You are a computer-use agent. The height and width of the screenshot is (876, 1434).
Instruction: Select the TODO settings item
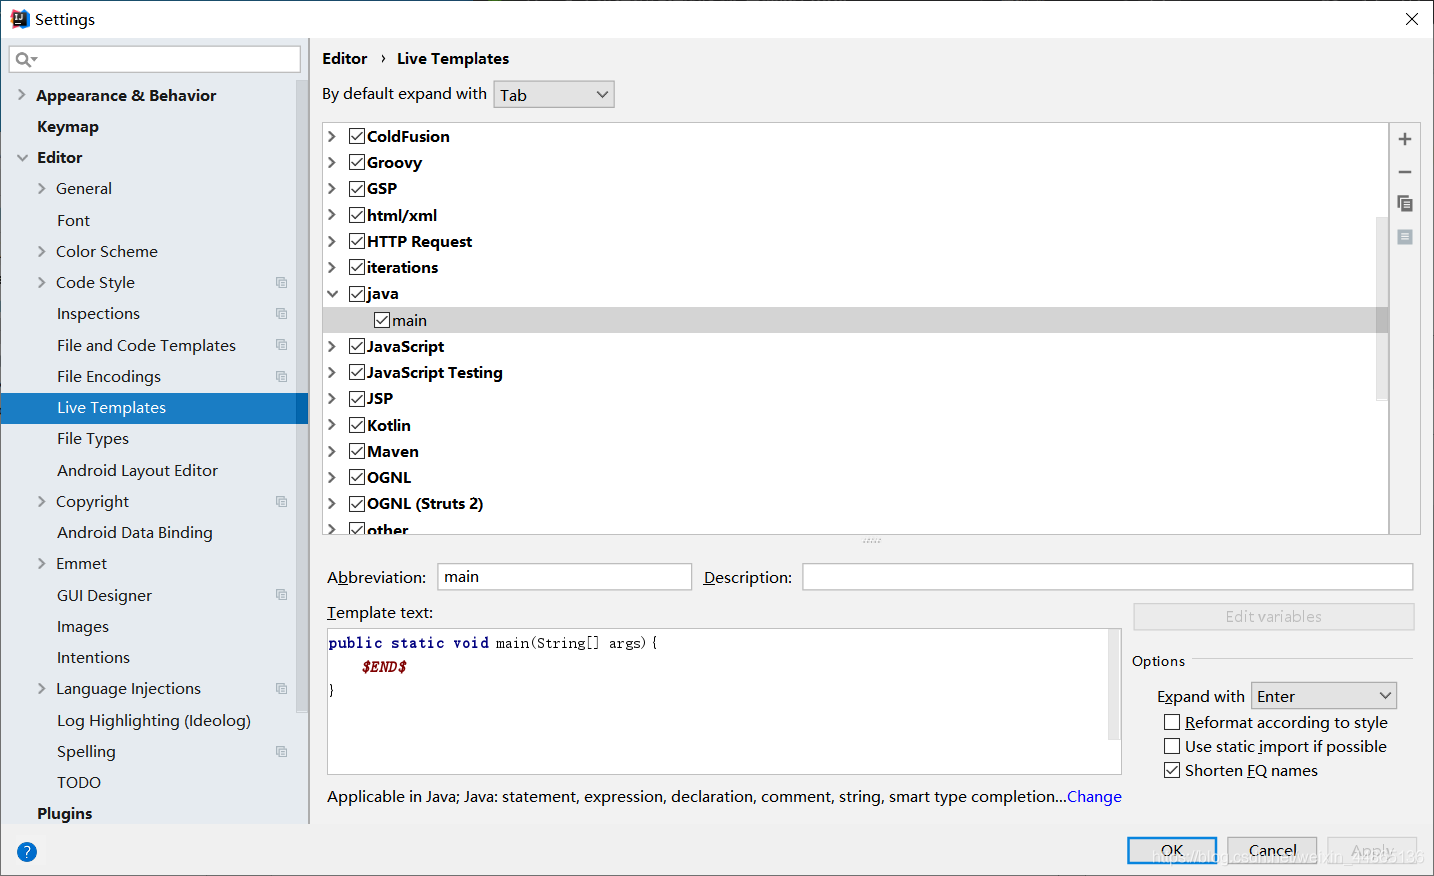(x=79, y=783)
